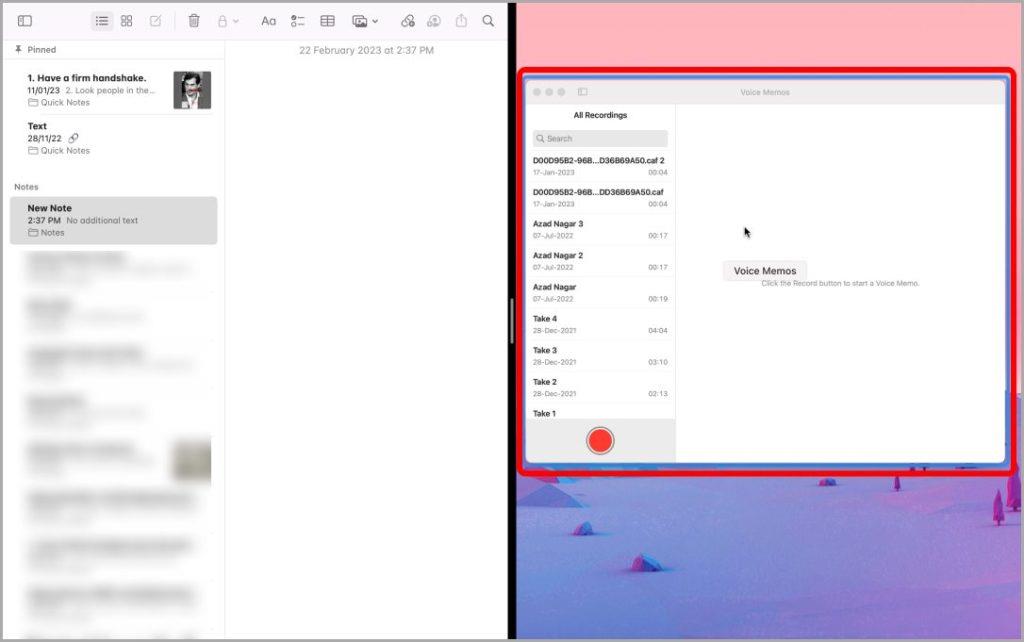The height and width of the screenshot is (642, 1024).
Task: Open the pinned note 'Have a firm handshake'
Action: coord(114,90)
